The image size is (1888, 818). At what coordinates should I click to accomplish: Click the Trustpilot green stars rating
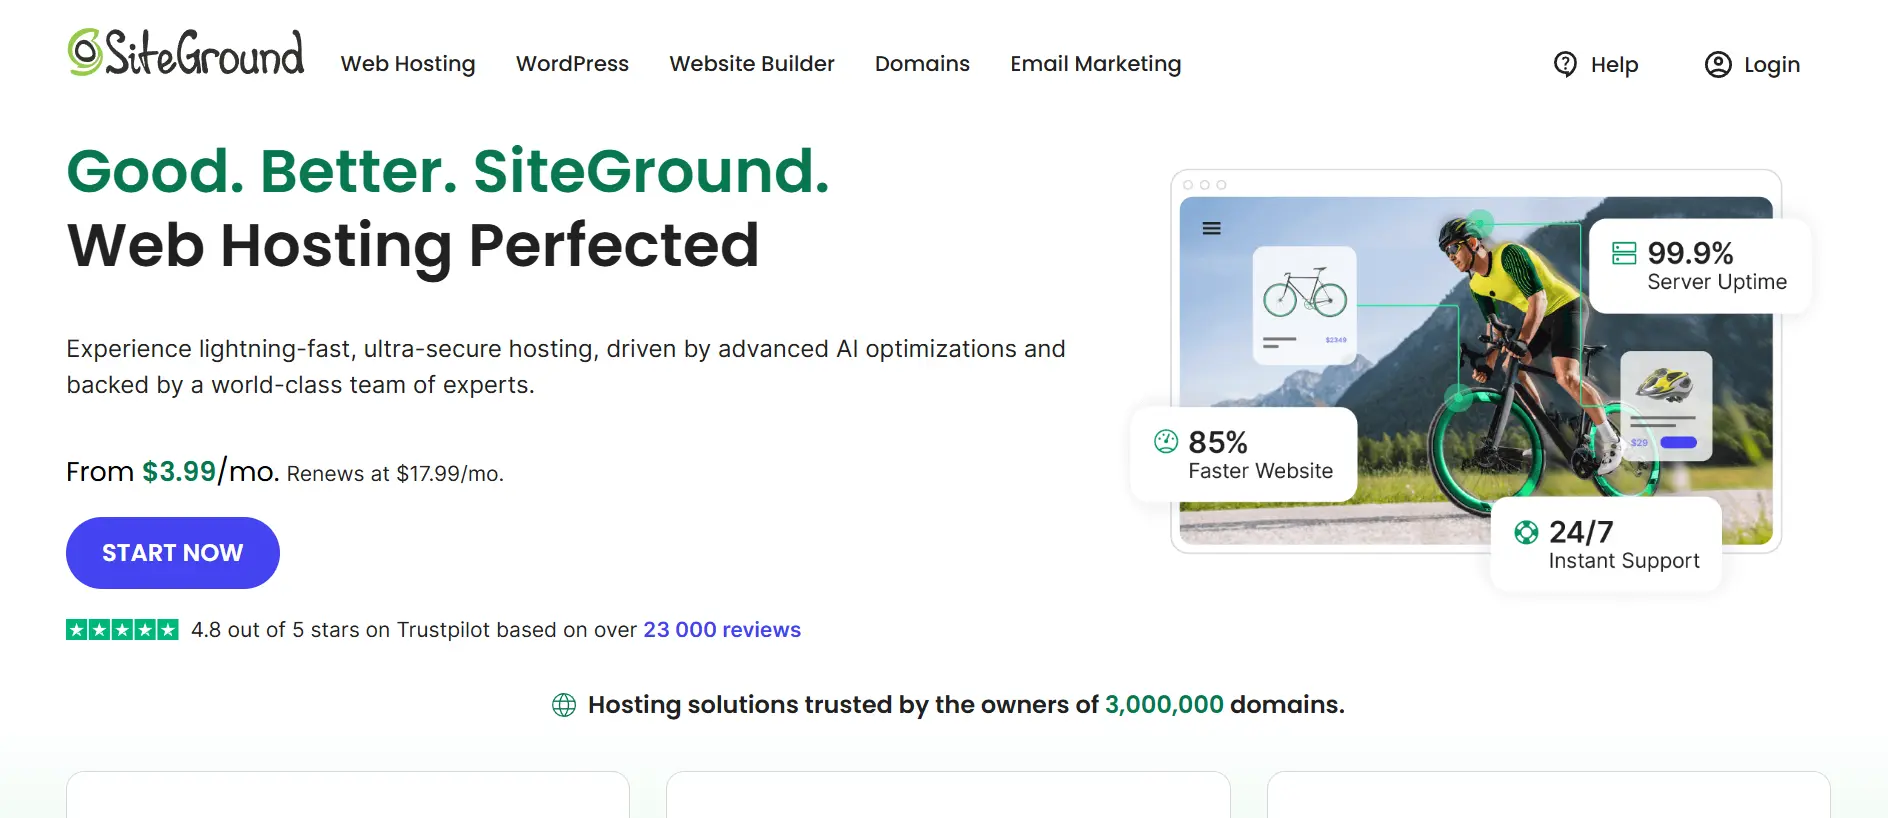(x=122, y=630)
